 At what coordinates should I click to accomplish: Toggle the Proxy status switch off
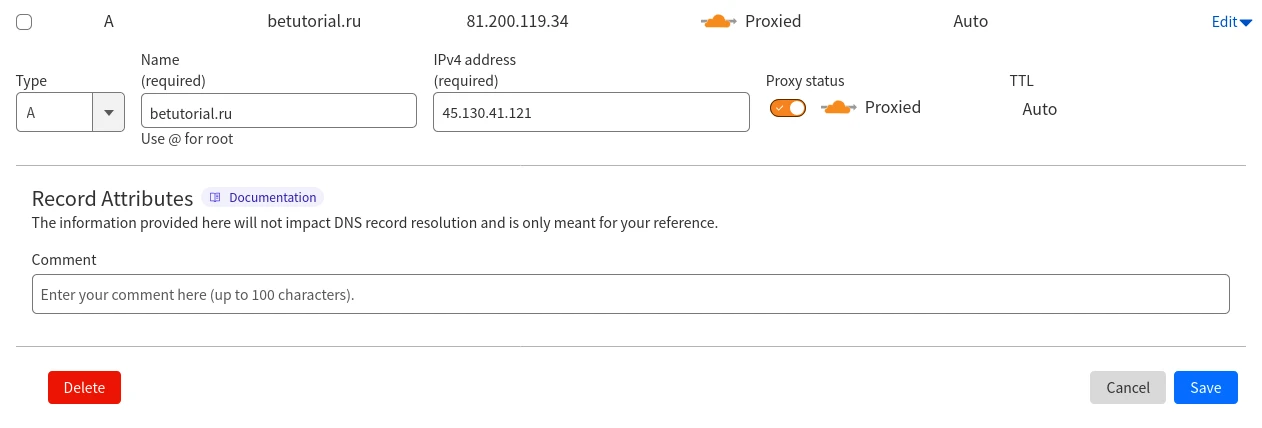click(787, 108)
